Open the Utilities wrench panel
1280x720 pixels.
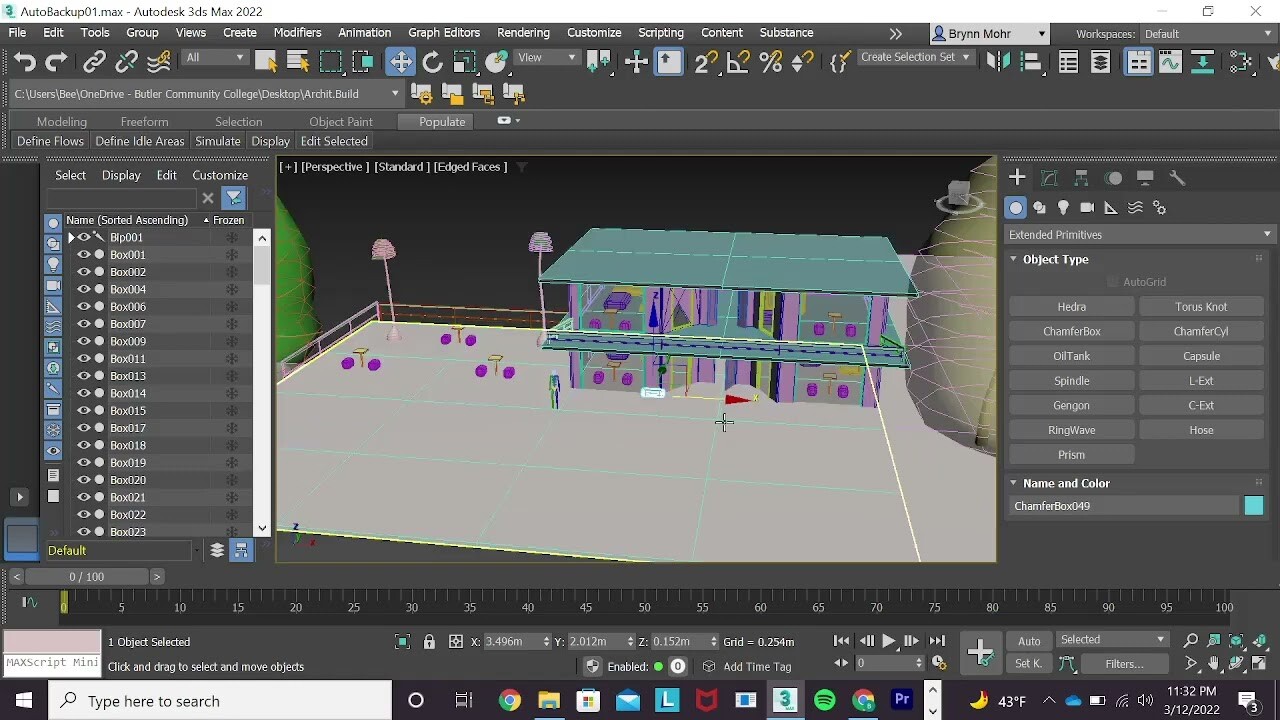(x=1177, y=178)
